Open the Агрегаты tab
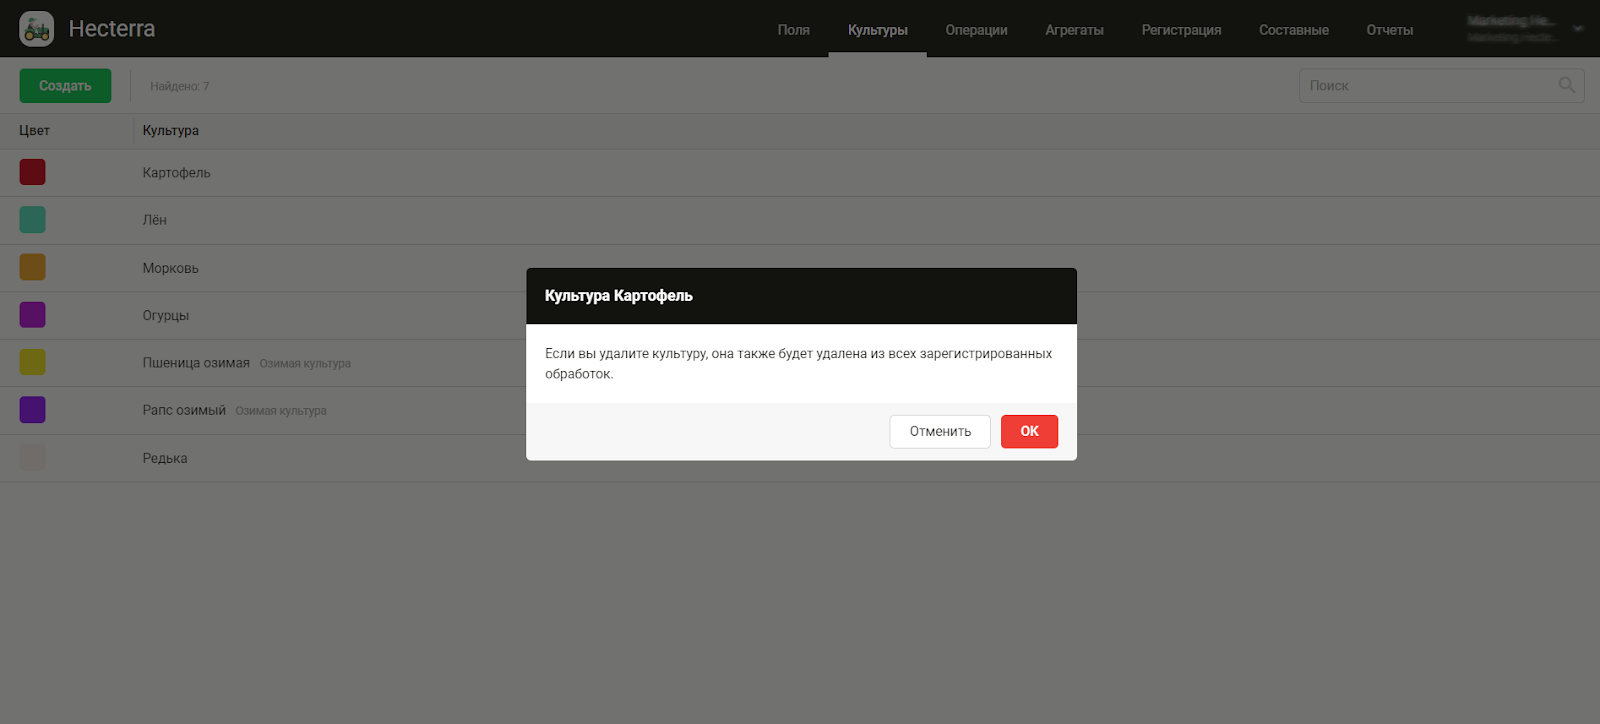 click(x=1074, y=30)
